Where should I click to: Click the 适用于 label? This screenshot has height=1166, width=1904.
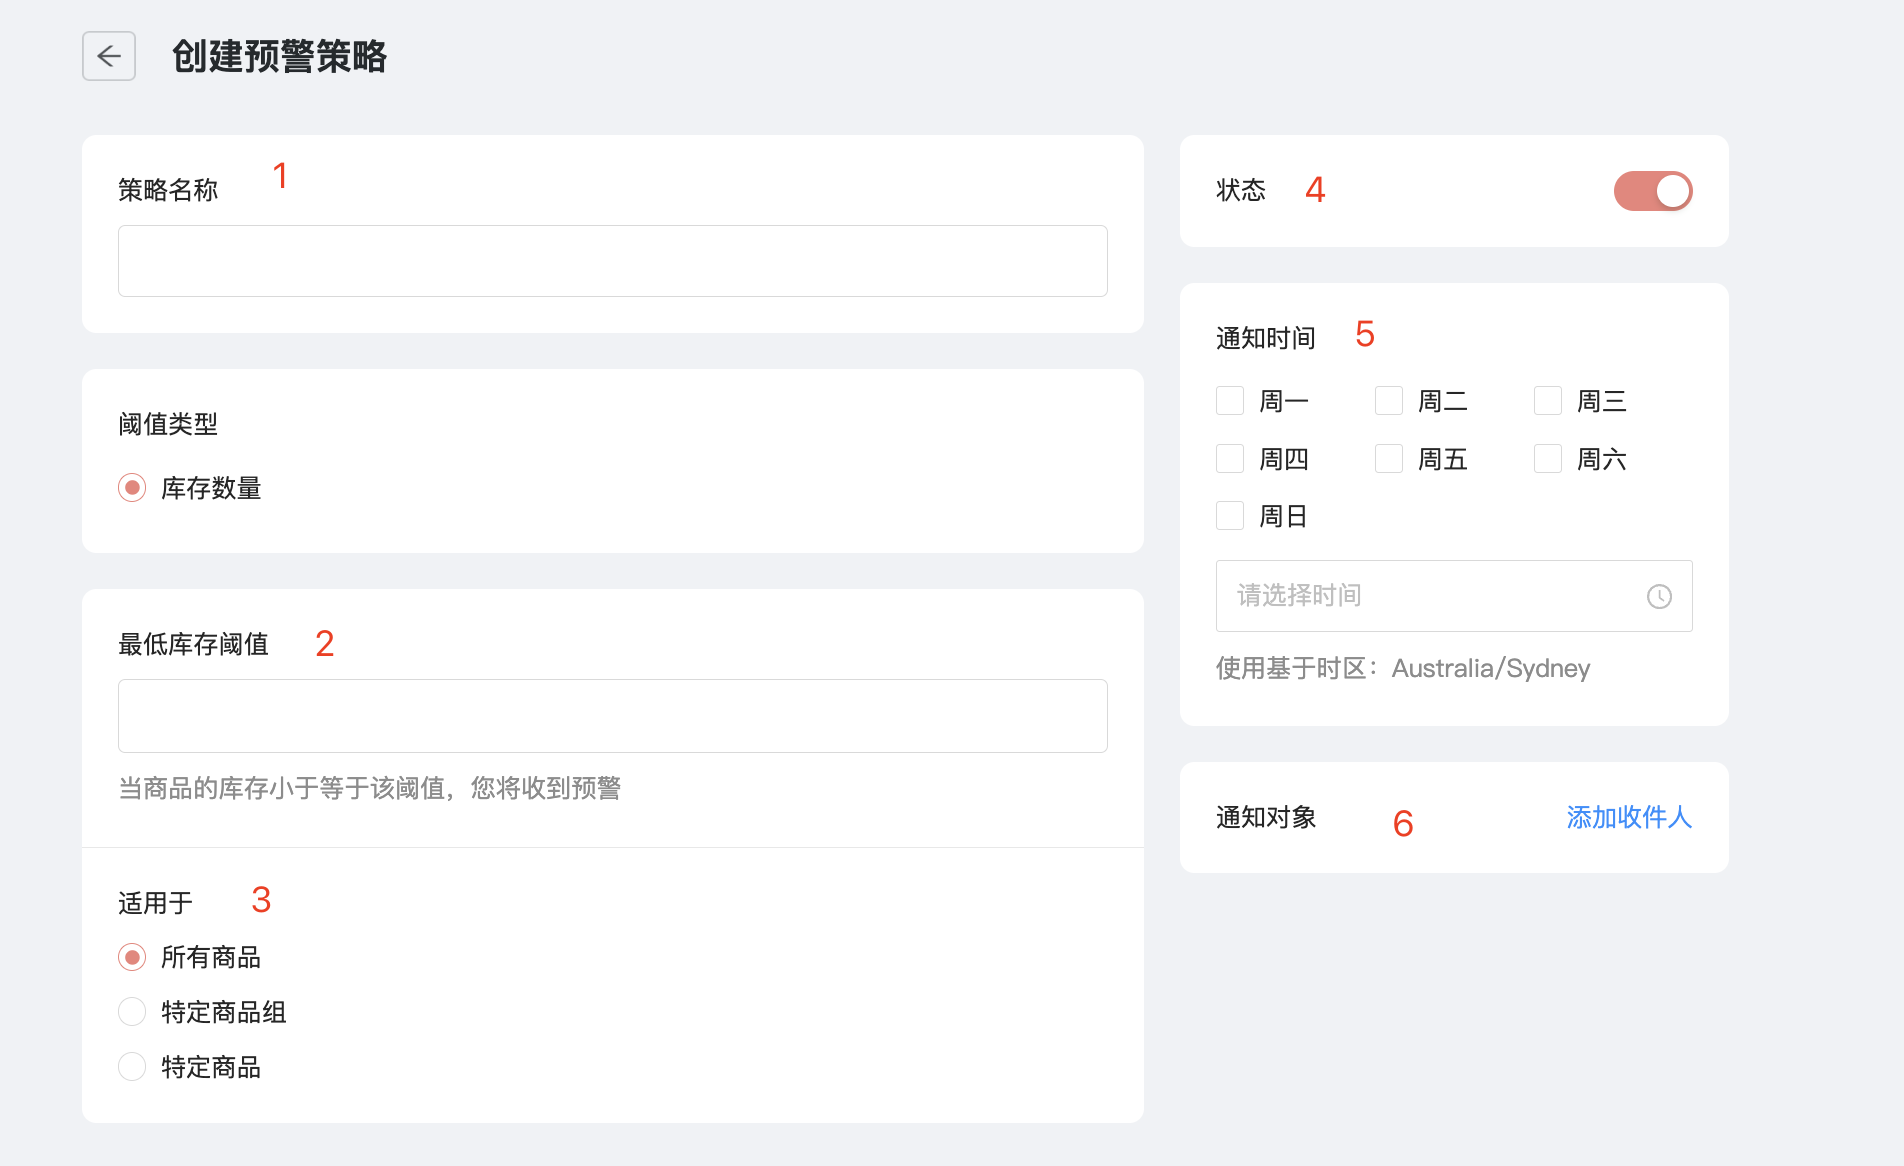pos(155,903)
